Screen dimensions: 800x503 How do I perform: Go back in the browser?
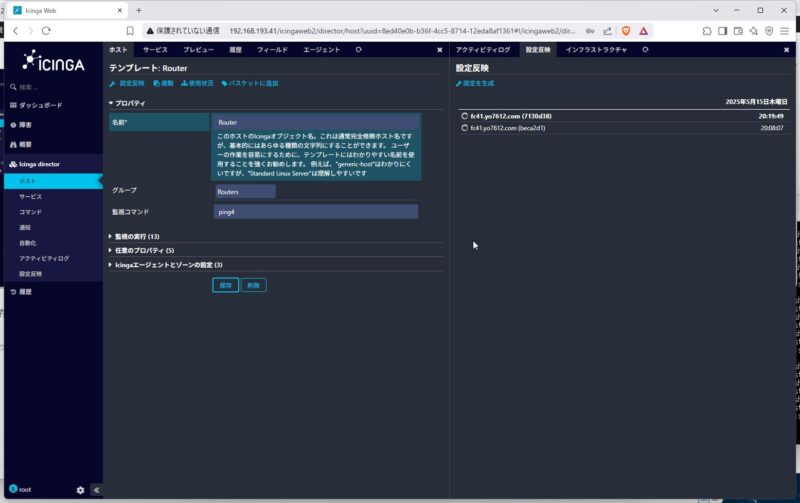16,31
